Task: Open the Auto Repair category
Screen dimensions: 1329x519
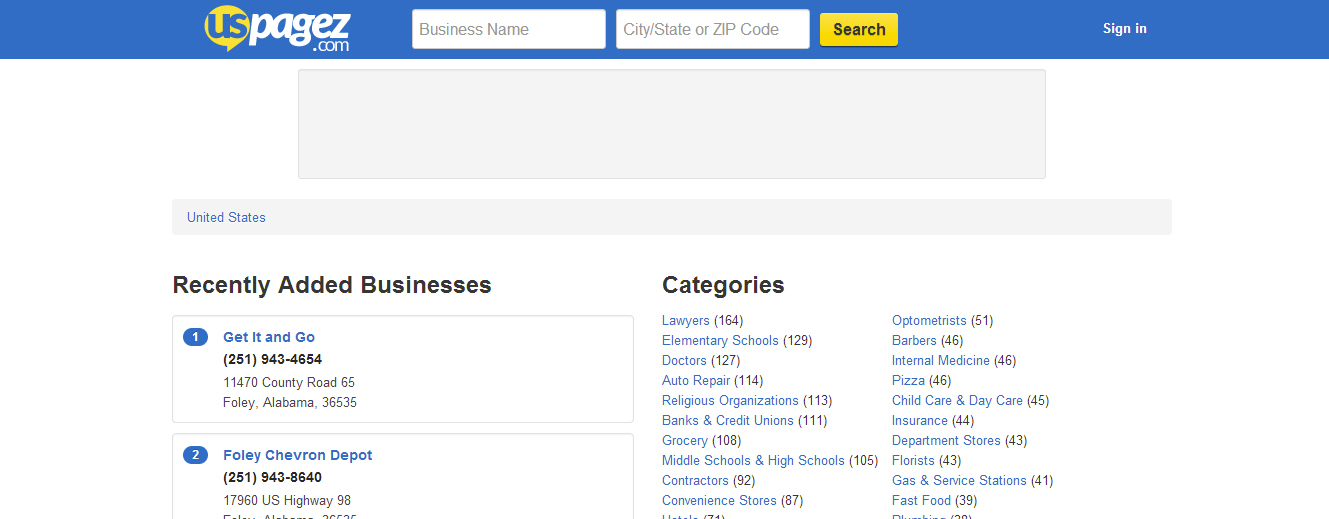Action: coord(696,381)
